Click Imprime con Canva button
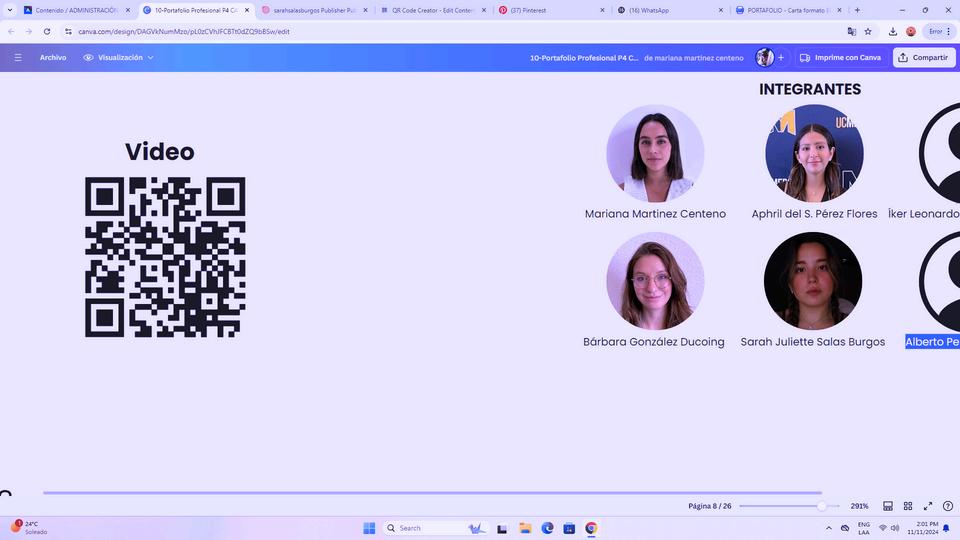 pyautogui.click(x=840, y=58)
